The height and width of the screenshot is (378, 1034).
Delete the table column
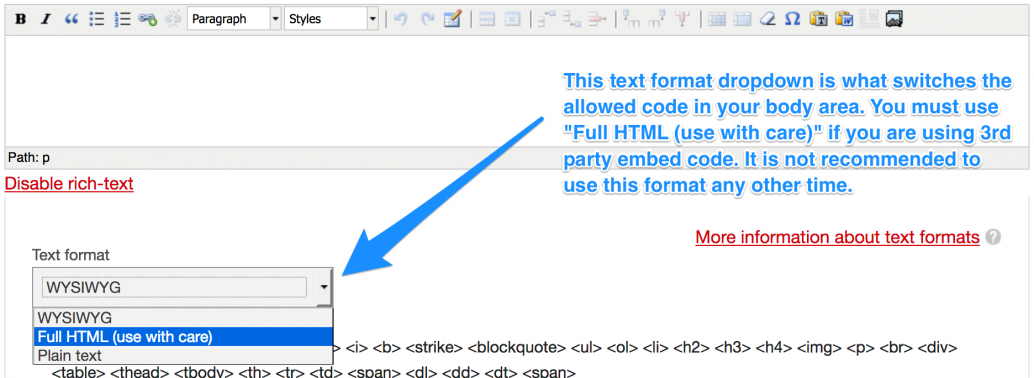point(683,19)
